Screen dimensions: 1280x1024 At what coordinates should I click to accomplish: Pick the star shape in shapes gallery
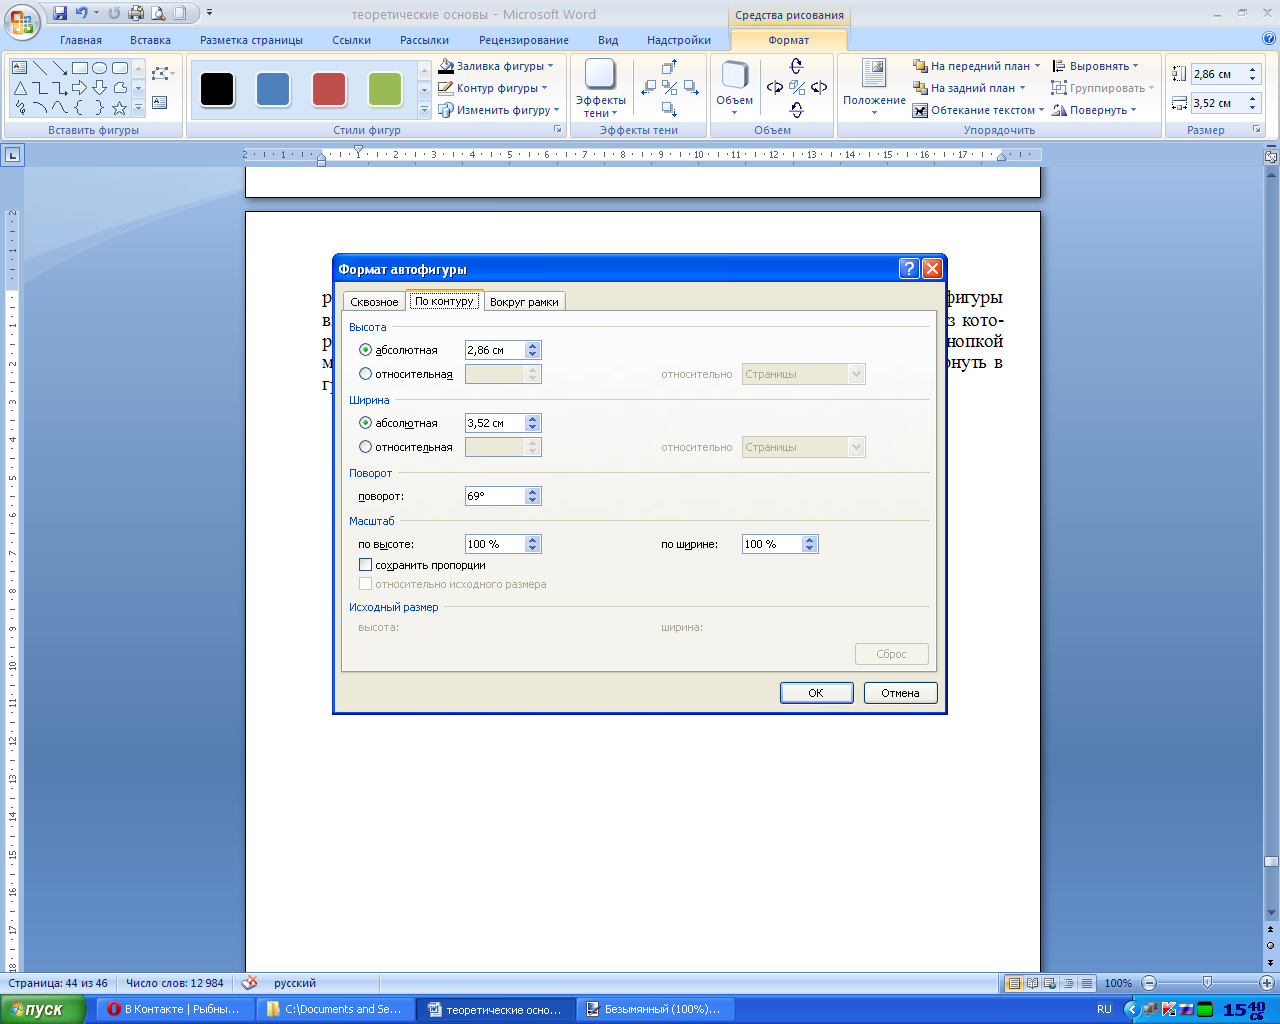[x=120, y=108]
